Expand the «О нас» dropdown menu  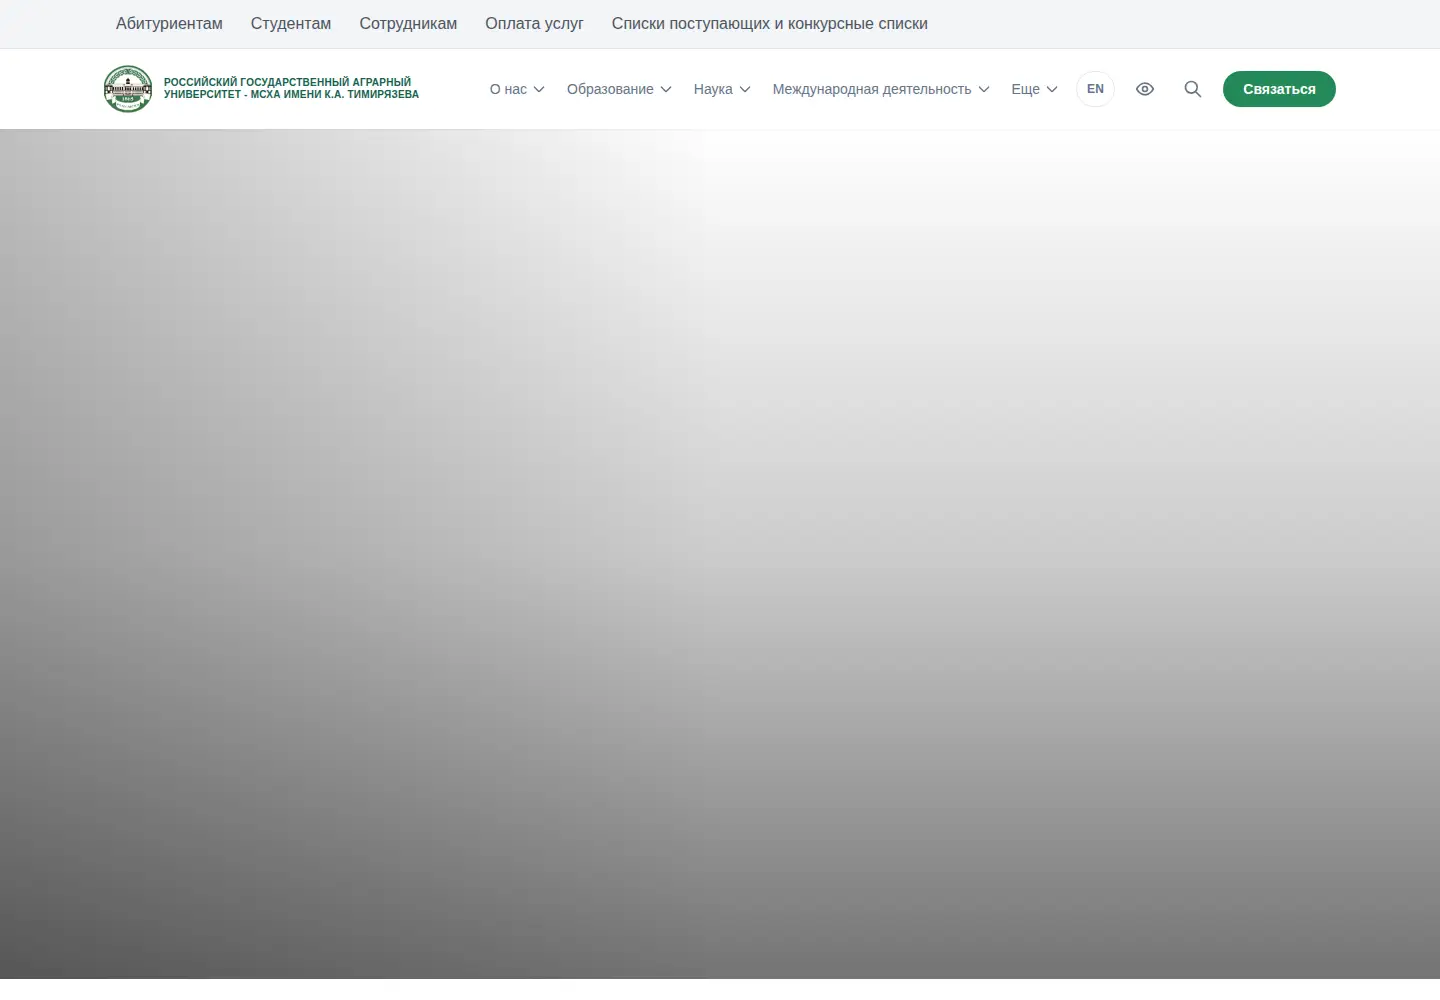click(517, 89)
